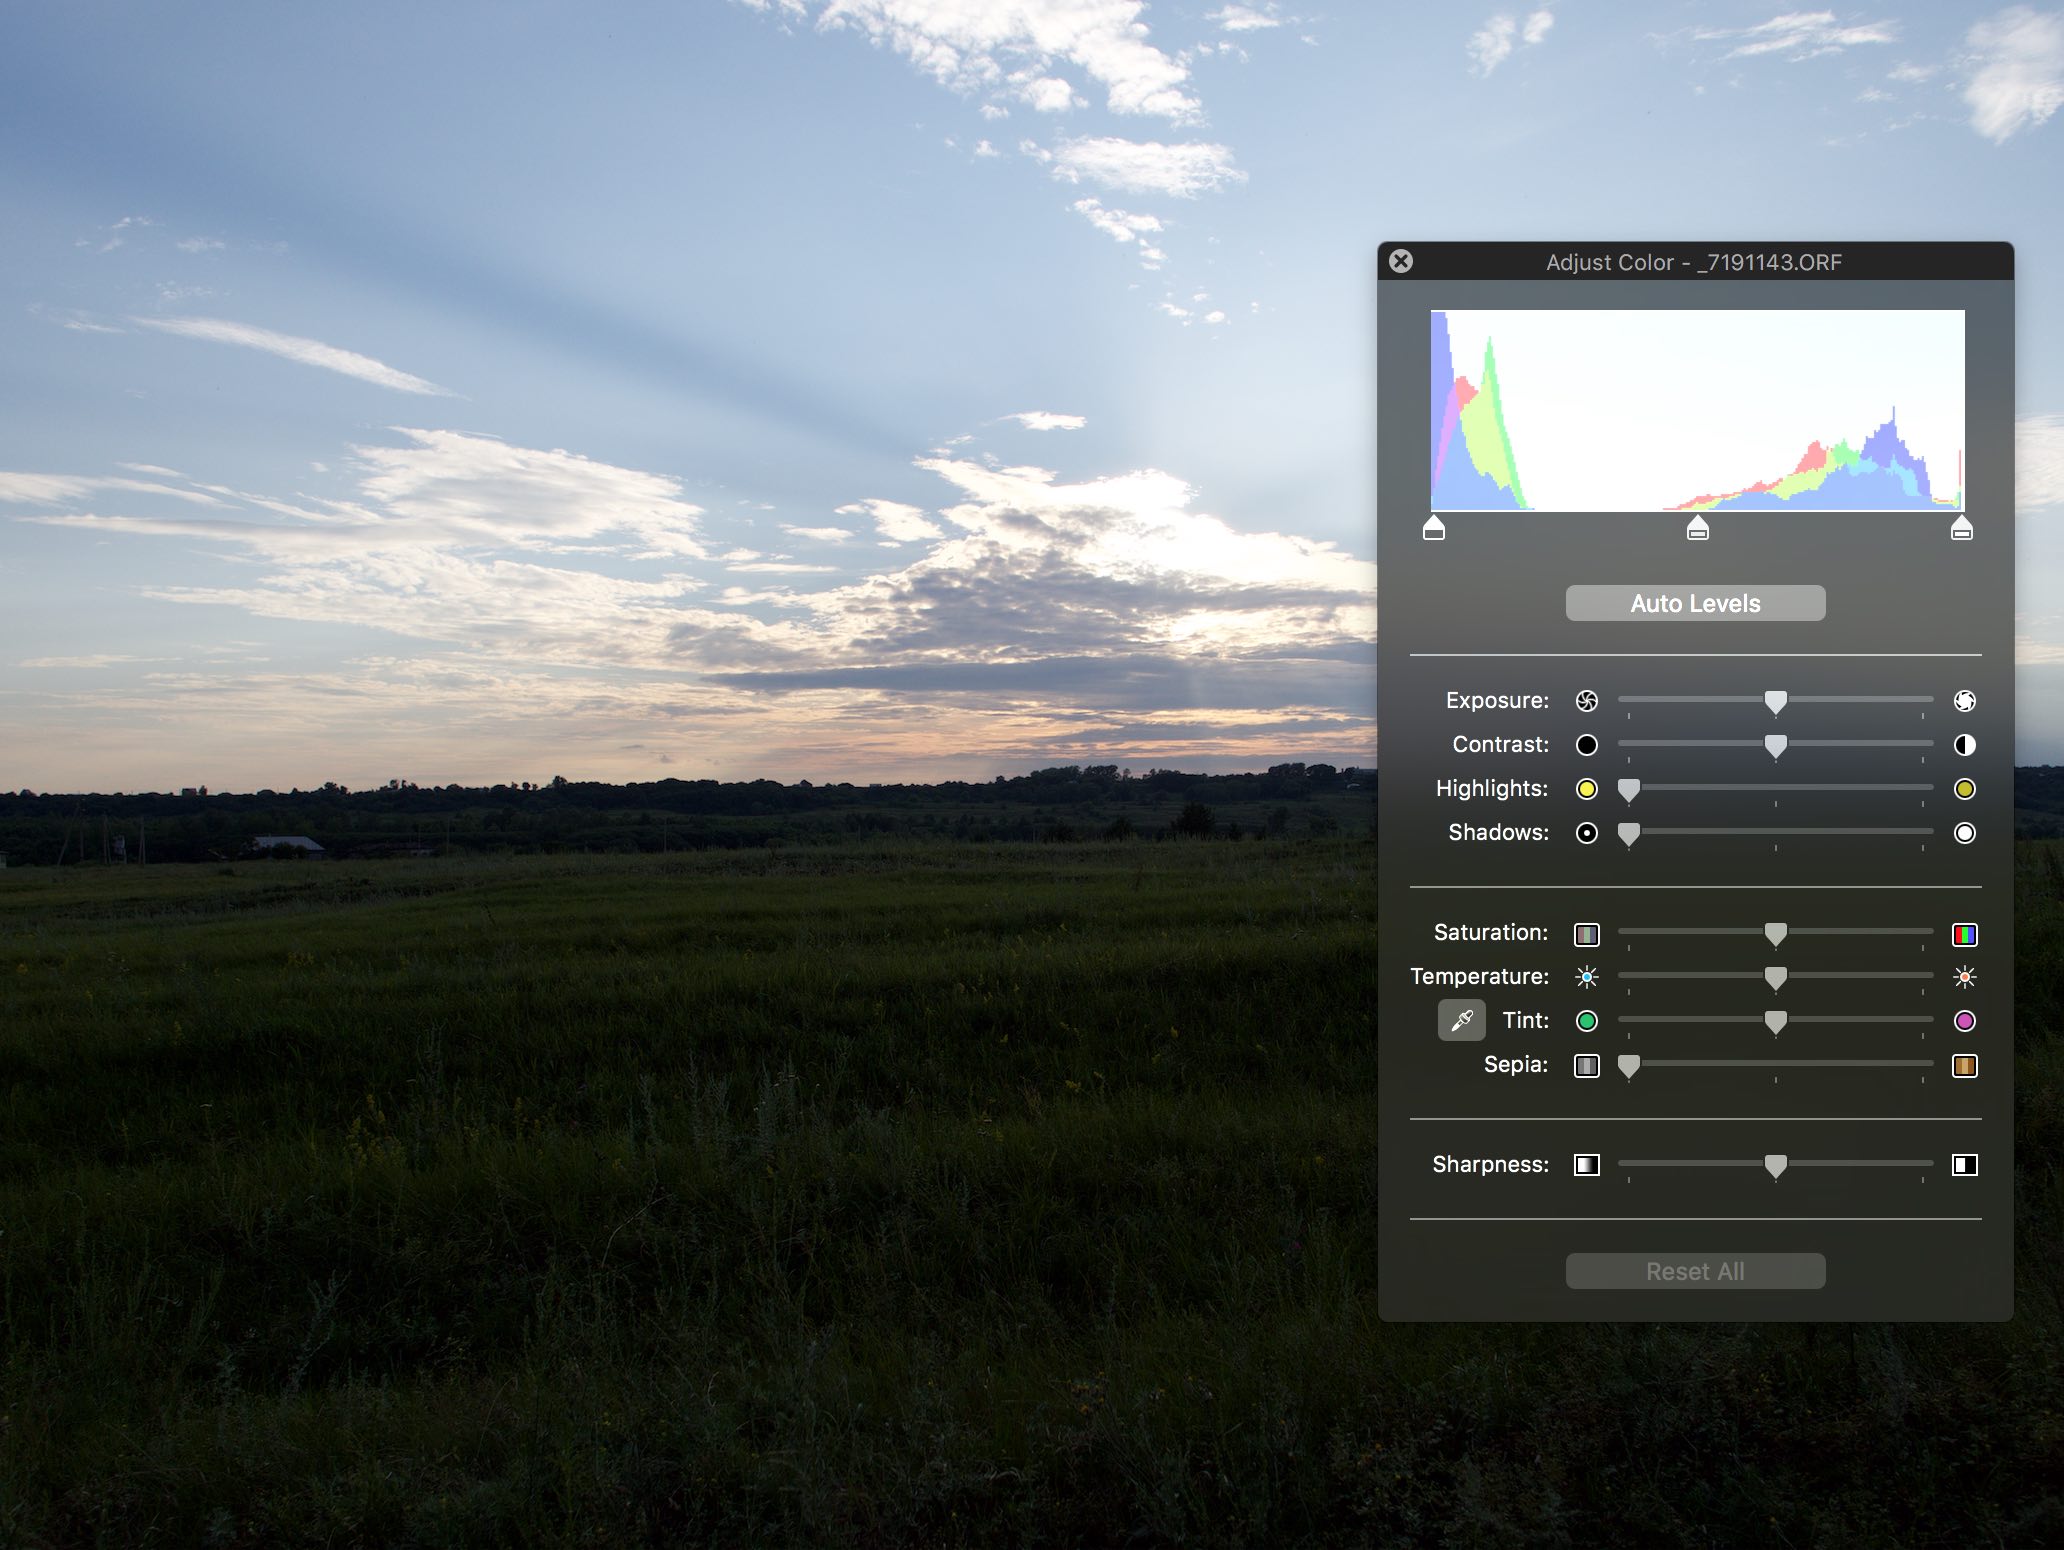This screenshot has height=1550, width=2064.
Task: Click the Saturation slider thumb
Action: click(1775, 934)
